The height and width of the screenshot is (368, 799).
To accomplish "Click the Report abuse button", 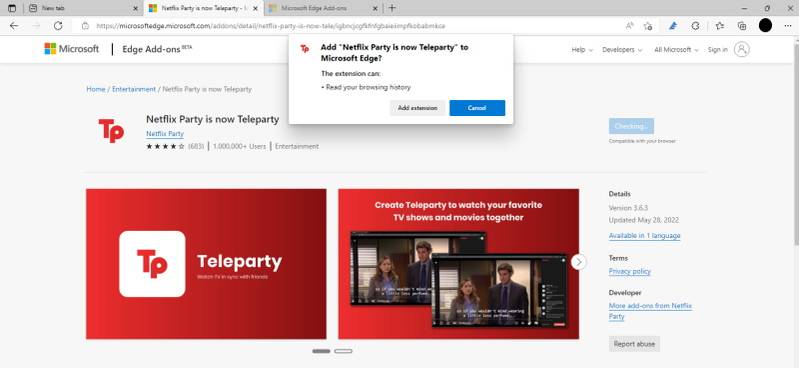I will [634, 344].
